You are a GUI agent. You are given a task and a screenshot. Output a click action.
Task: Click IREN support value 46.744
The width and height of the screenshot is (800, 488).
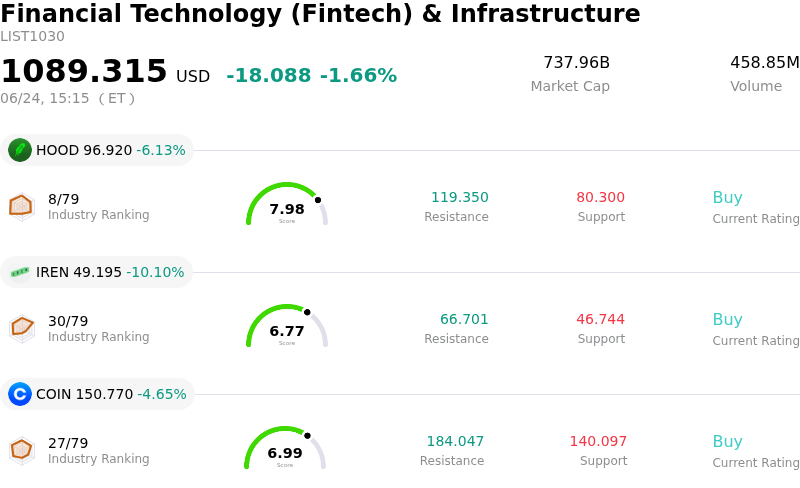[x=601, y=319]
